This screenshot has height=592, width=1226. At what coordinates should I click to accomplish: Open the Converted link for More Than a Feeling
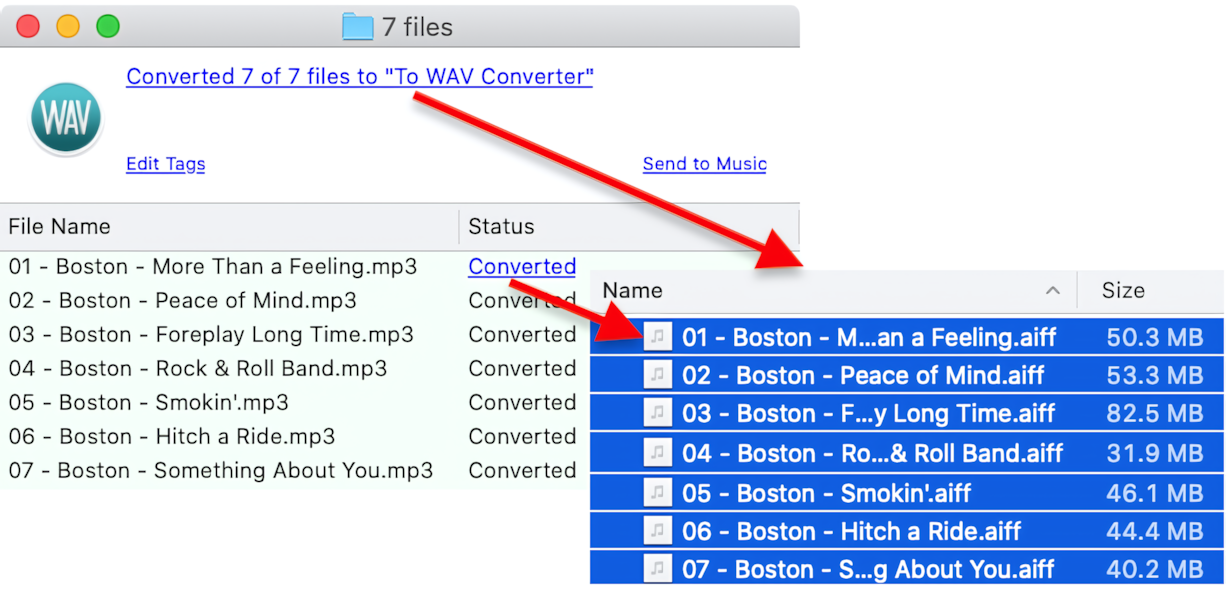tap(522, 266)
